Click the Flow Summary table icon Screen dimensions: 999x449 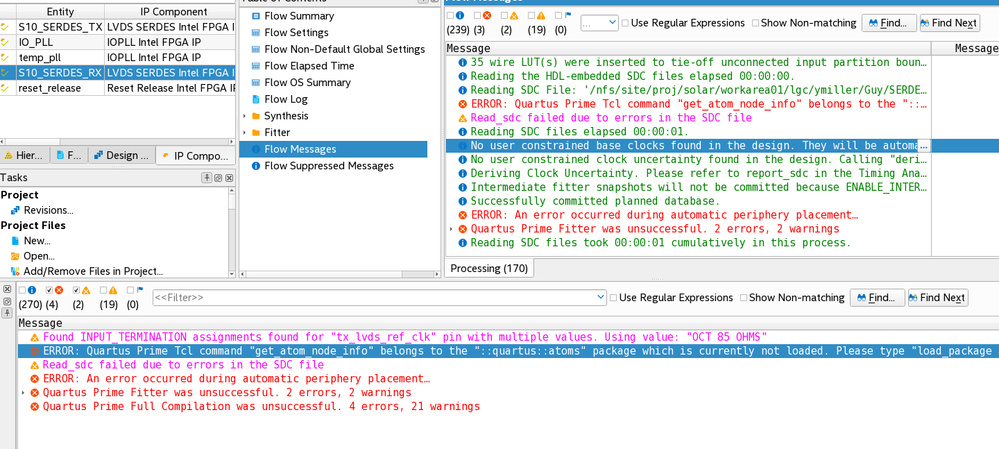[256, 16]
